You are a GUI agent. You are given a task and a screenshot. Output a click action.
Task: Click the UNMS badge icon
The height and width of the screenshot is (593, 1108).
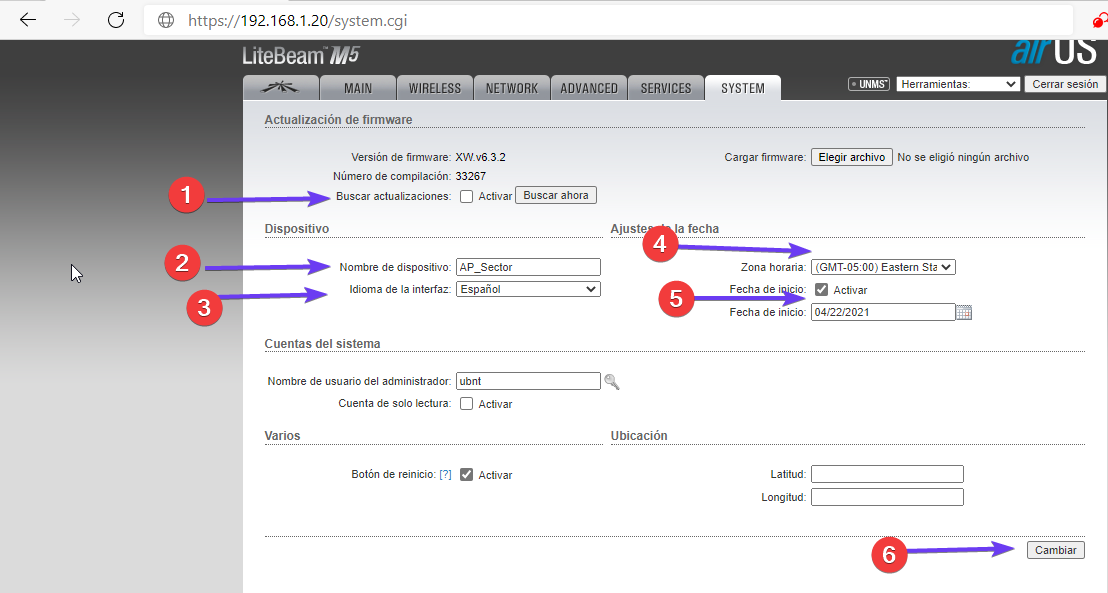[868, 85]
